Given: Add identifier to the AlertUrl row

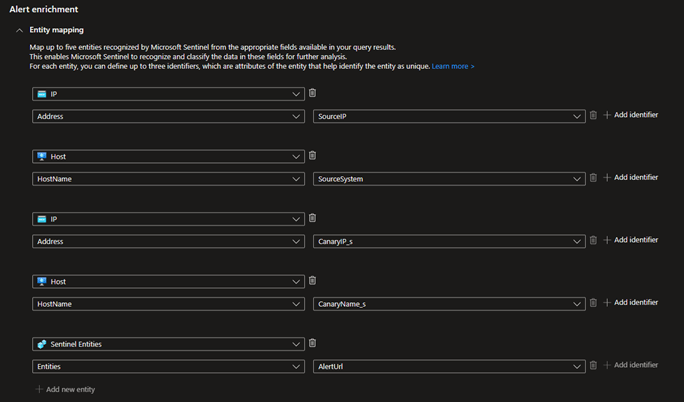Looking at the screenshot, I should 631,365.
